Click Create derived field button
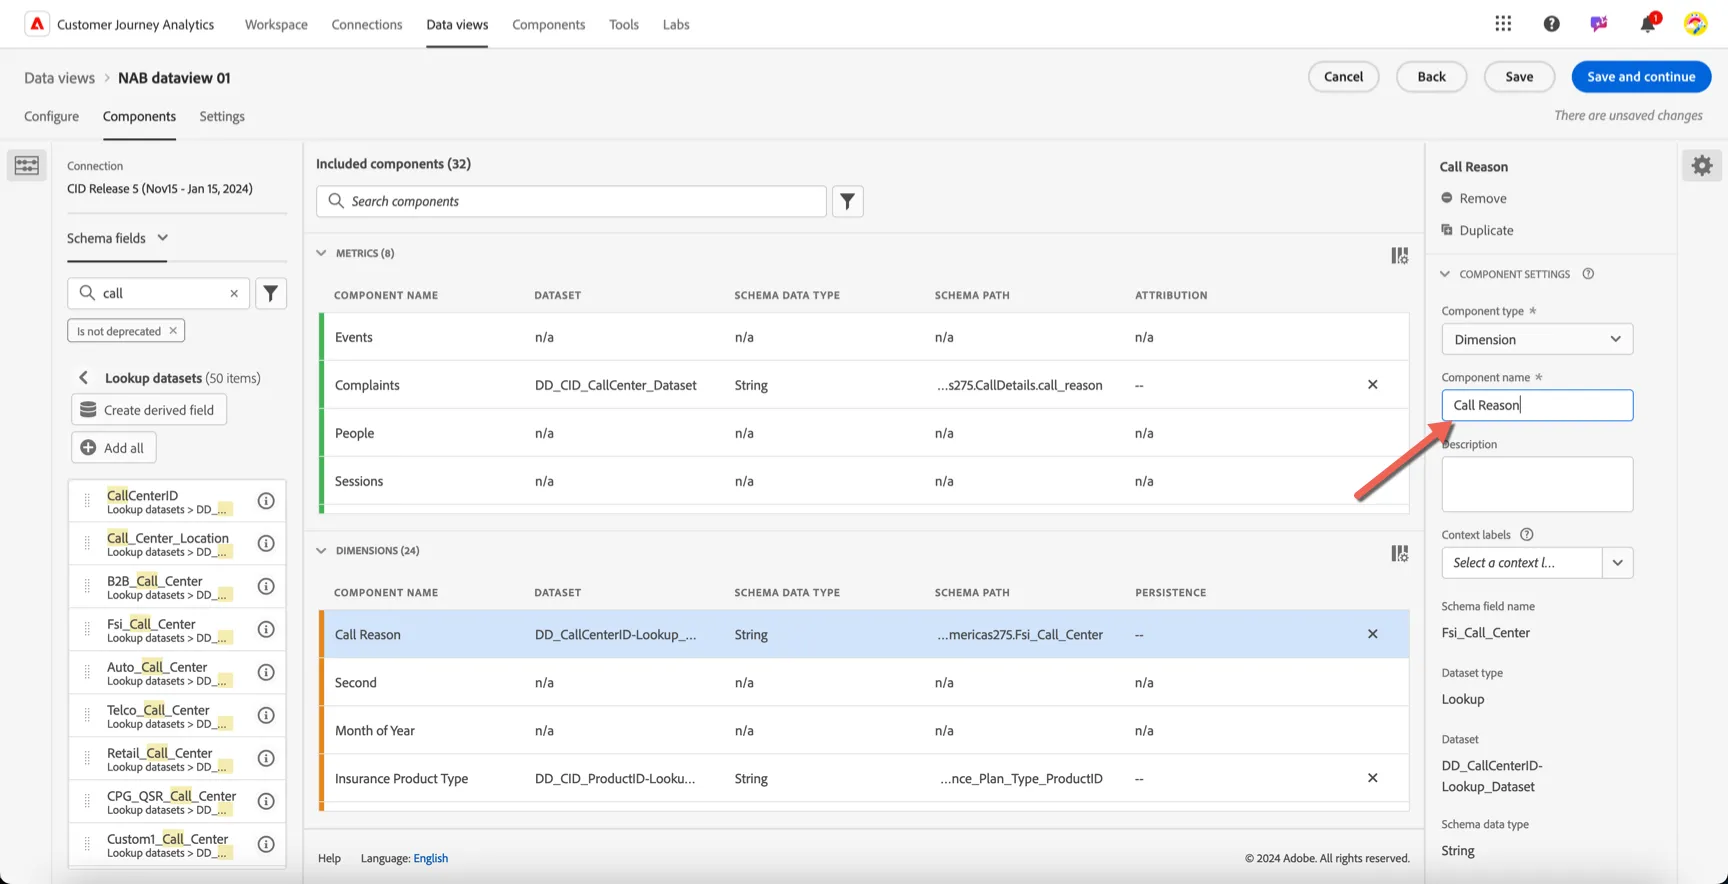This screenshot has width=1728, height=884. 149,410
